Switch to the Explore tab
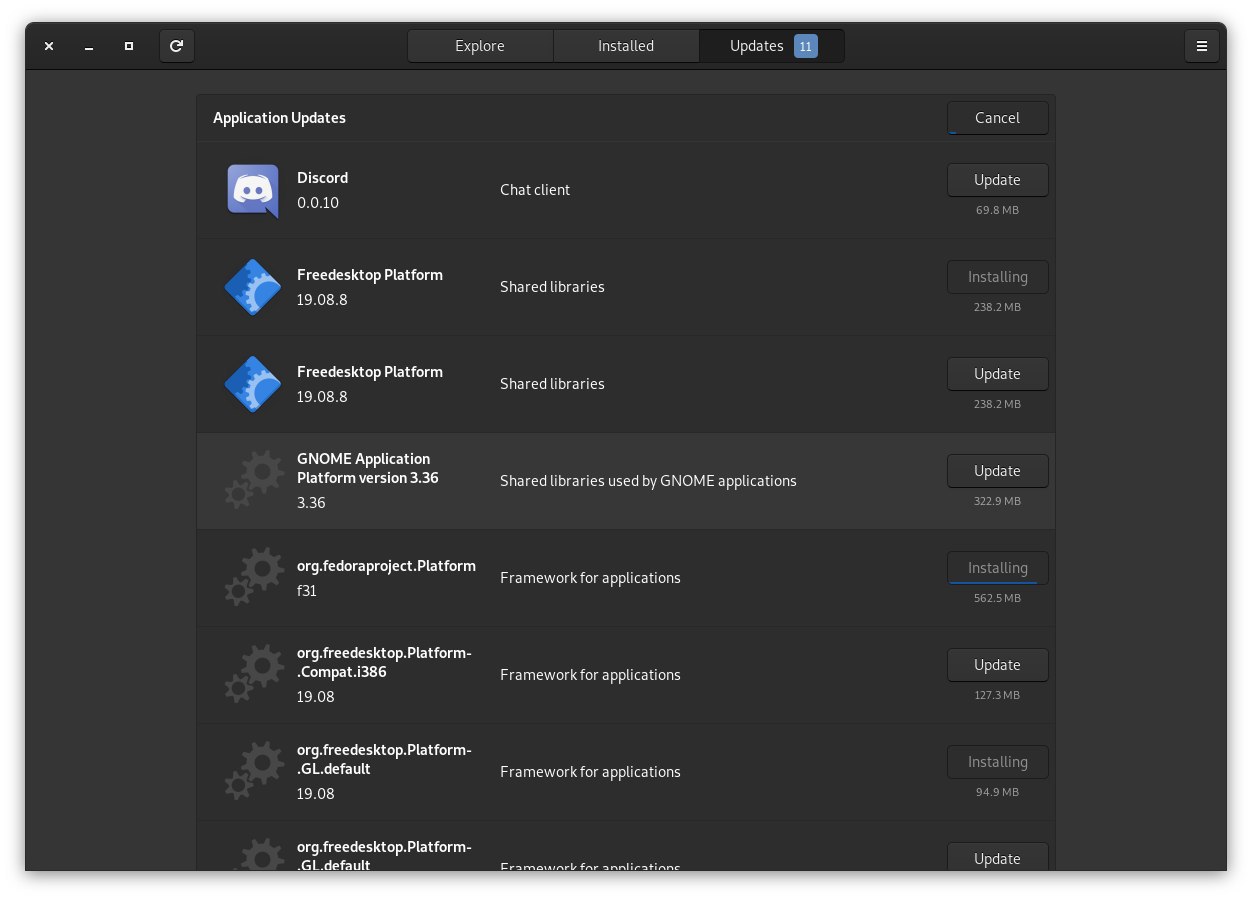 click(x=480, y=46)
